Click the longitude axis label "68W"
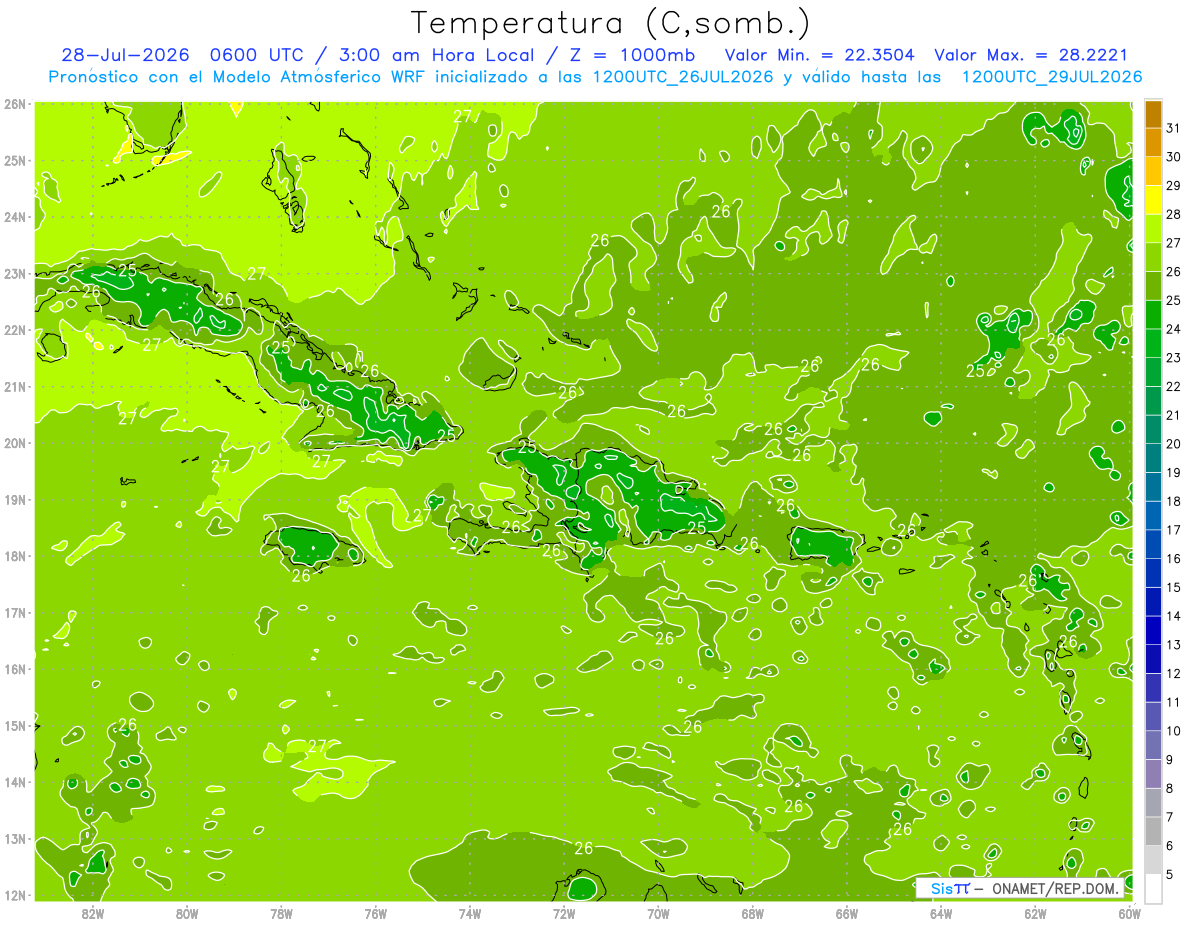Viewport: 1200px width, 927px height. click(x=752, y=913)
